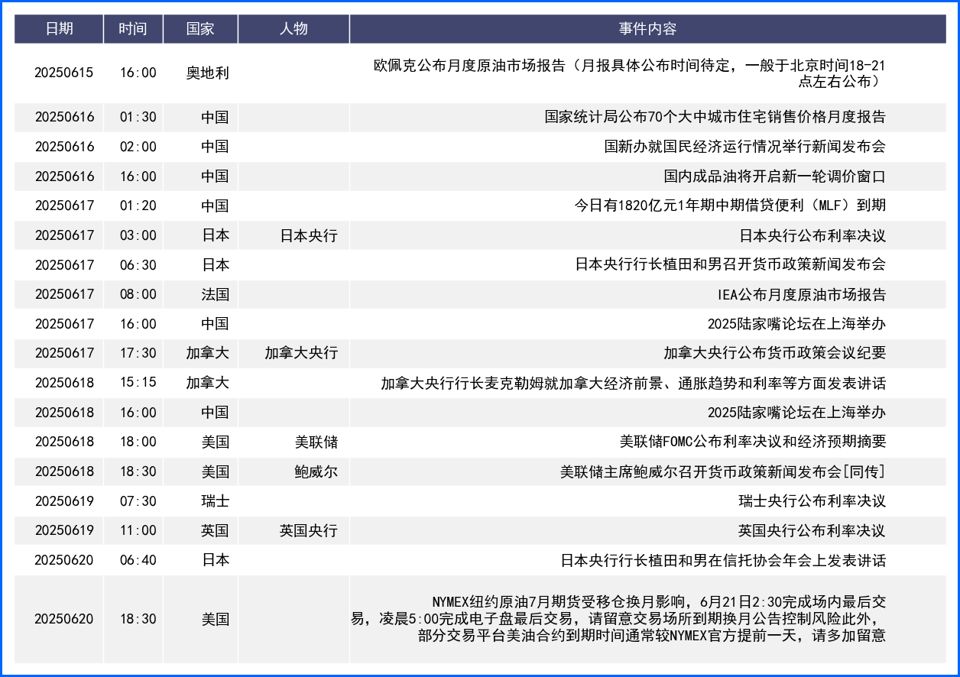The image size is (960, 677).
Task: Select the 植田和男在信托协会年会上发表讲话 event
Action: [x=723, y=561]
